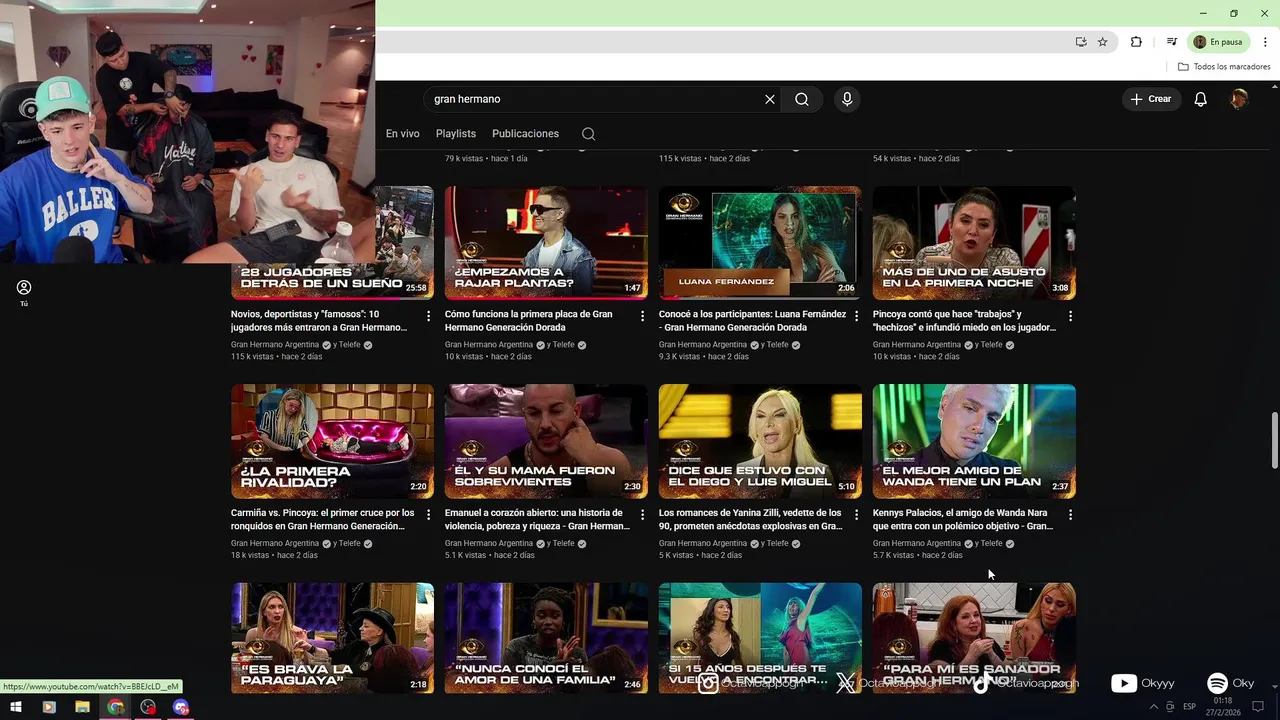1280x720 pixels.
Task: Open title 'Emanuel a corazón abierto'
Action: 537,519
